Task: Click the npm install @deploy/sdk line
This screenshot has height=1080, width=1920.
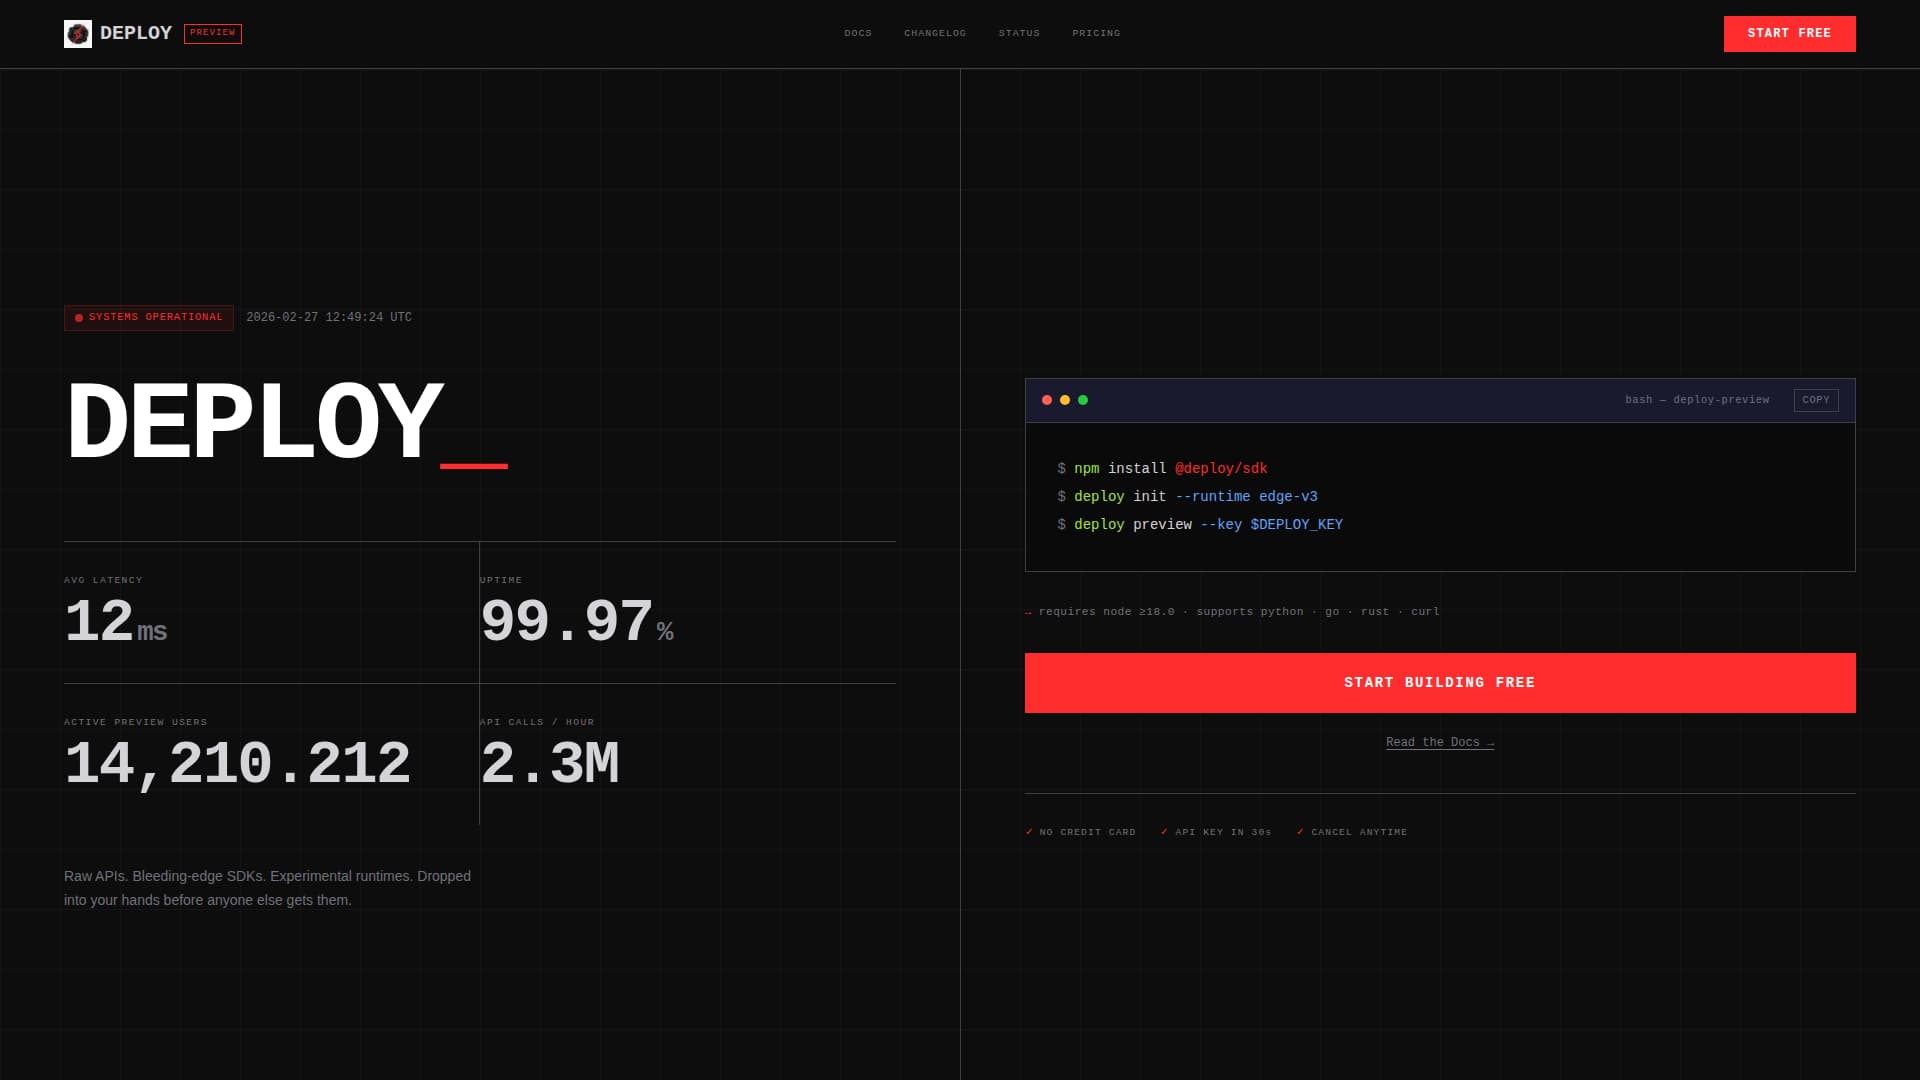Action: pos(1162,468)
